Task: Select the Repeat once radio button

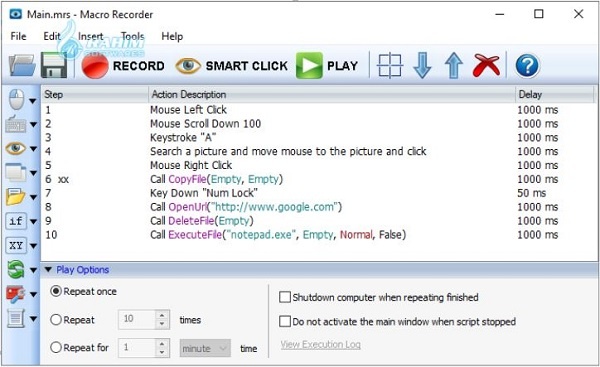Action: [x=56, y=291]
